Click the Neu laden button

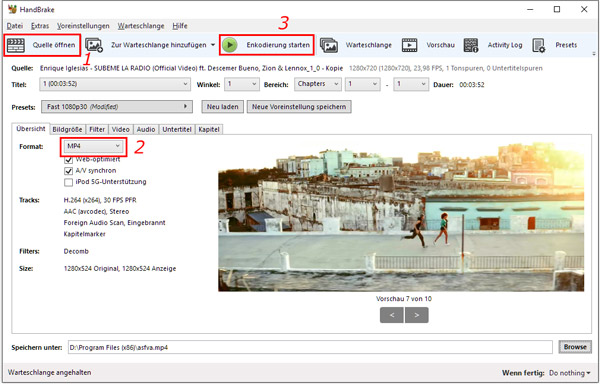pyautogui.click(x=222, y=107)
